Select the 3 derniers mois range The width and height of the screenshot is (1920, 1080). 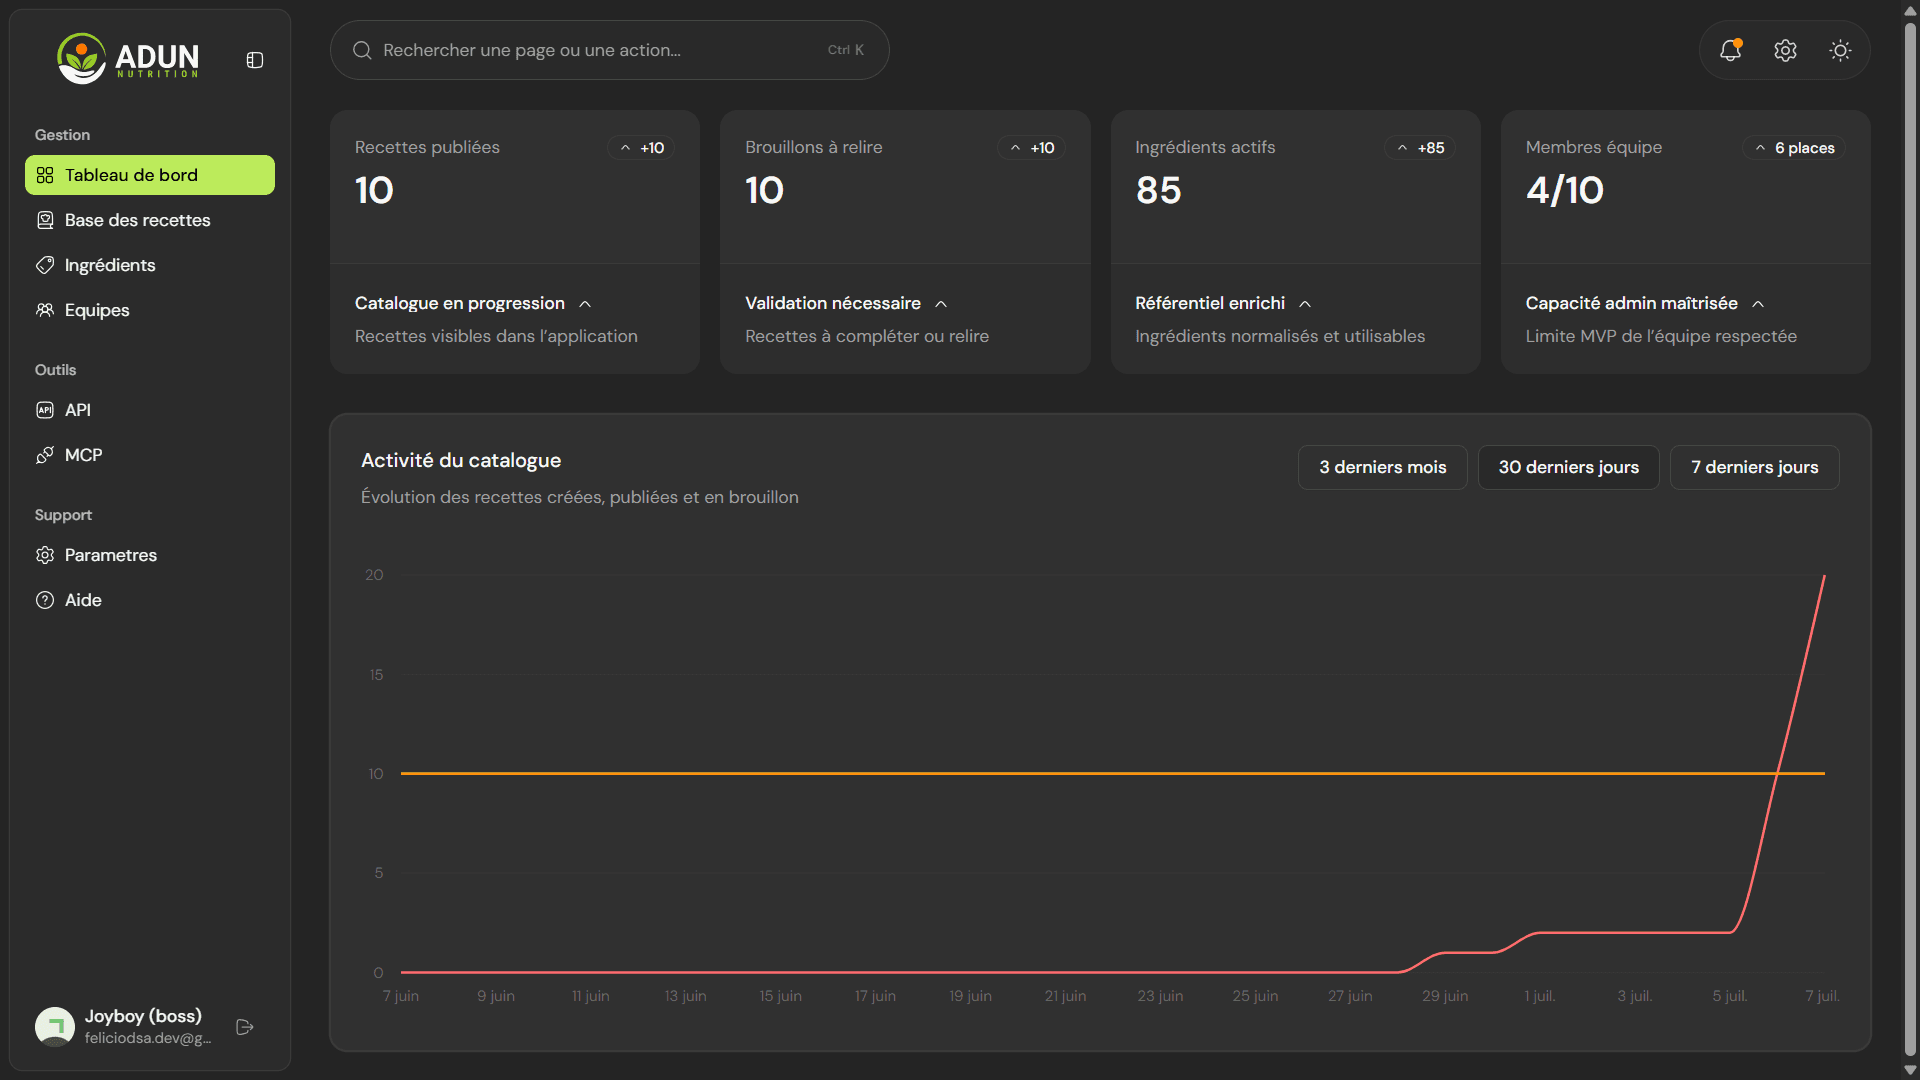pos(1382,467)
